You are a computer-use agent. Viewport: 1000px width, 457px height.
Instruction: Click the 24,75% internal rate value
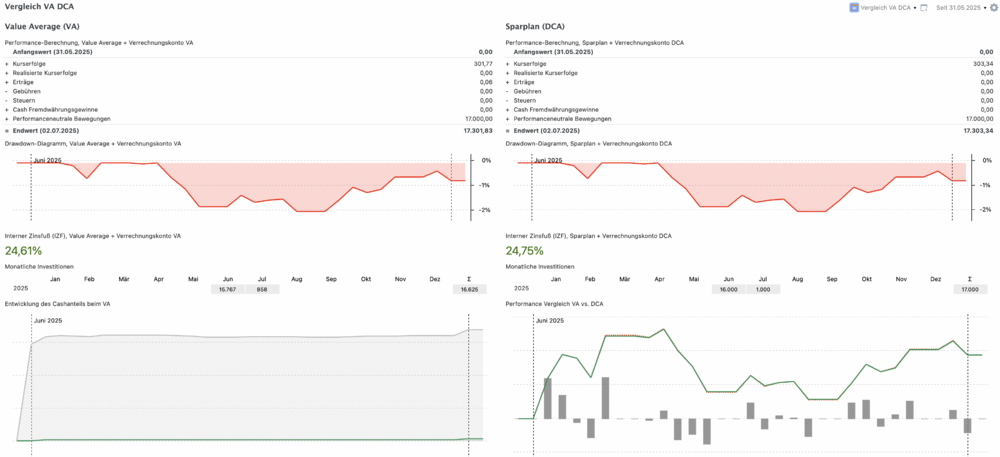pyautogui.click(x=525, y=251)
